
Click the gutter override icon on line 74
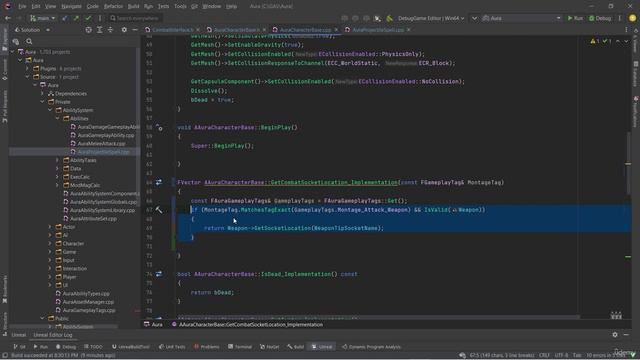pos(159,274)
